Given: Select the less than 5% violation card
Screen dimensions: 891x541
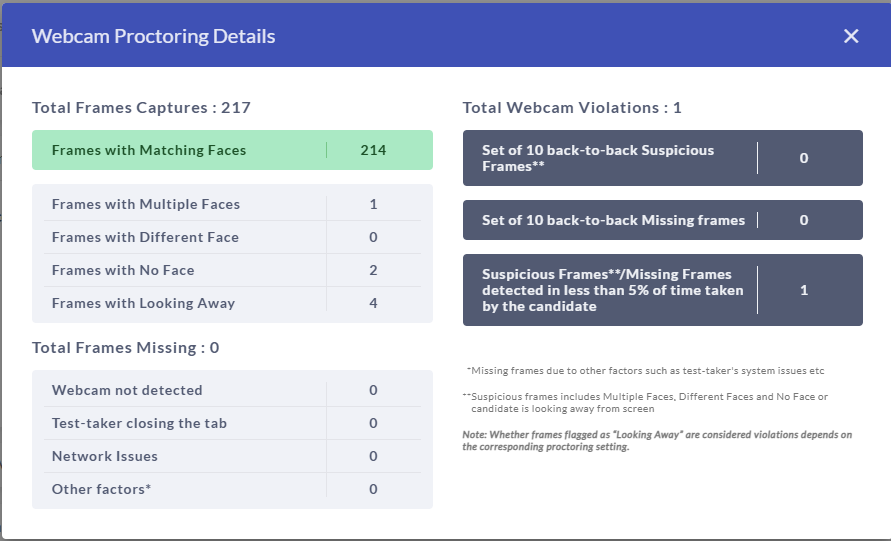Looking at the screenshot, I should click(x=663, y=290).
